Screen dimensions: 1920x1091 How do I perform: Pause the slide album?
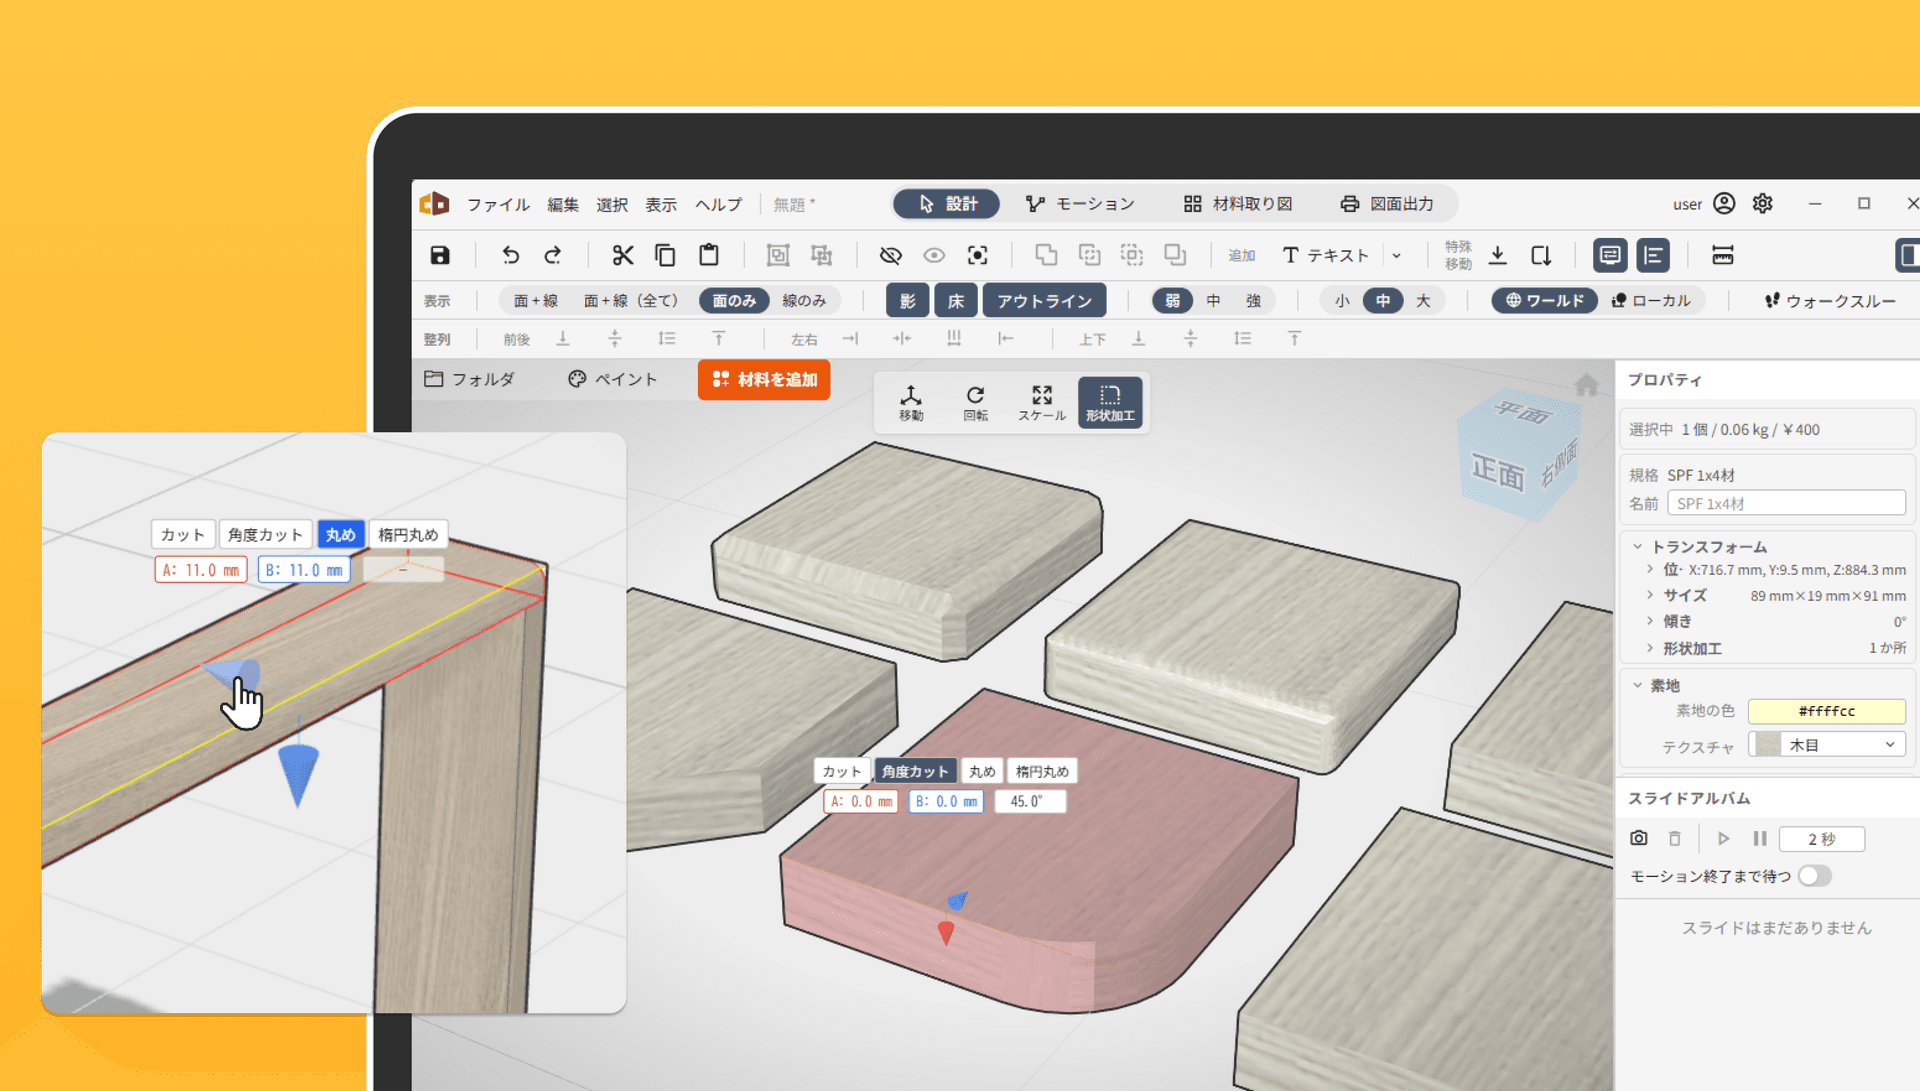[x=1760, y=838]
